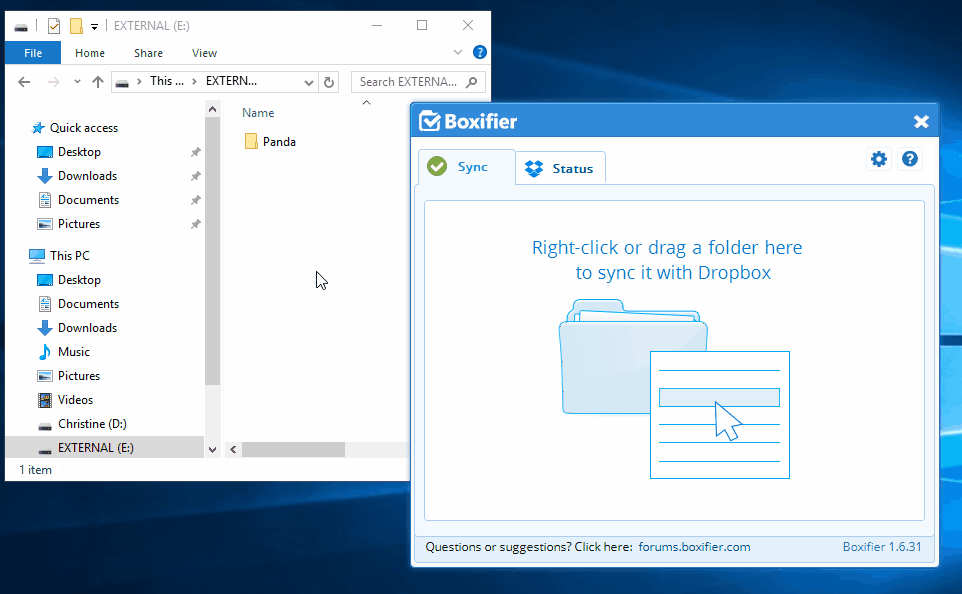Close the Boxifier window
The height and width of the screenshot is (594, 962).
[921, 122]
